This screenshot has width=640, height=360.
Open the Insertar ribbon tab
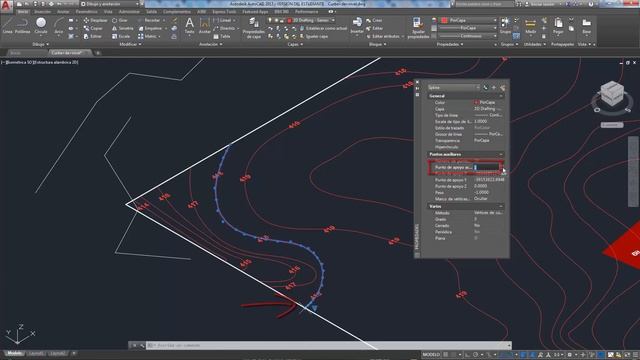coord(42,12)
